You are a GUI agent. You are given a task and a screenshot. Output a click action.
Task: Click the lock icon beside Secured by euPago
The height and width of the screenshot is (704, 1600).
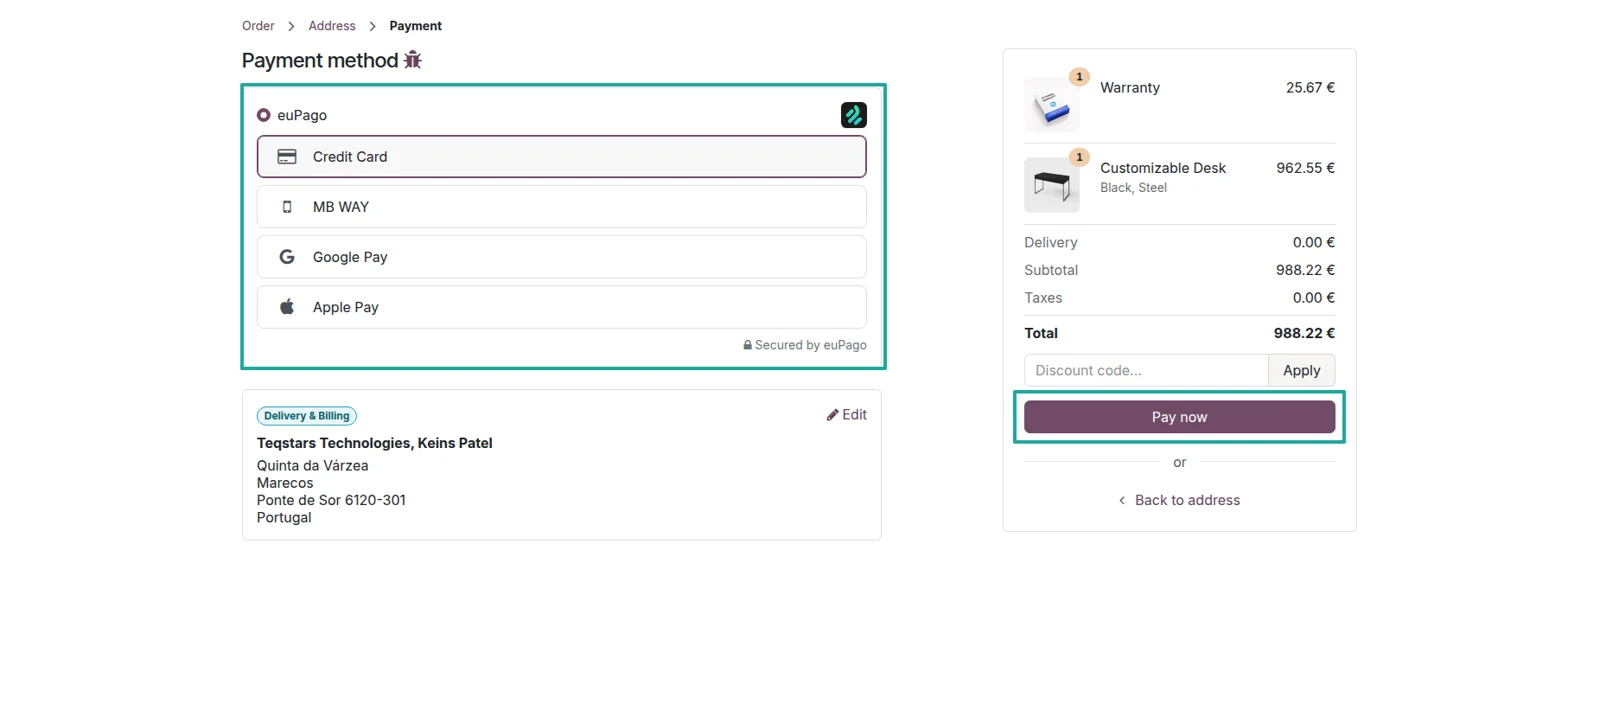(747, 345)
